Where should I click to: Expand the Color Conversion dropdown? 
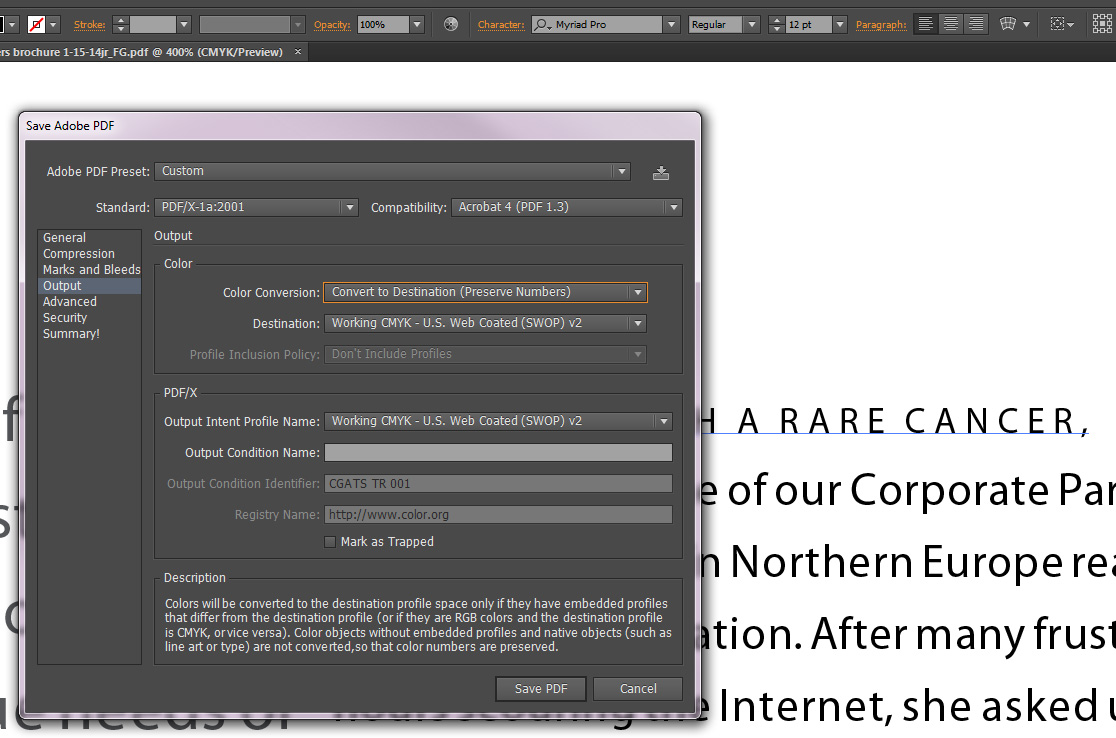coord(637,292)
